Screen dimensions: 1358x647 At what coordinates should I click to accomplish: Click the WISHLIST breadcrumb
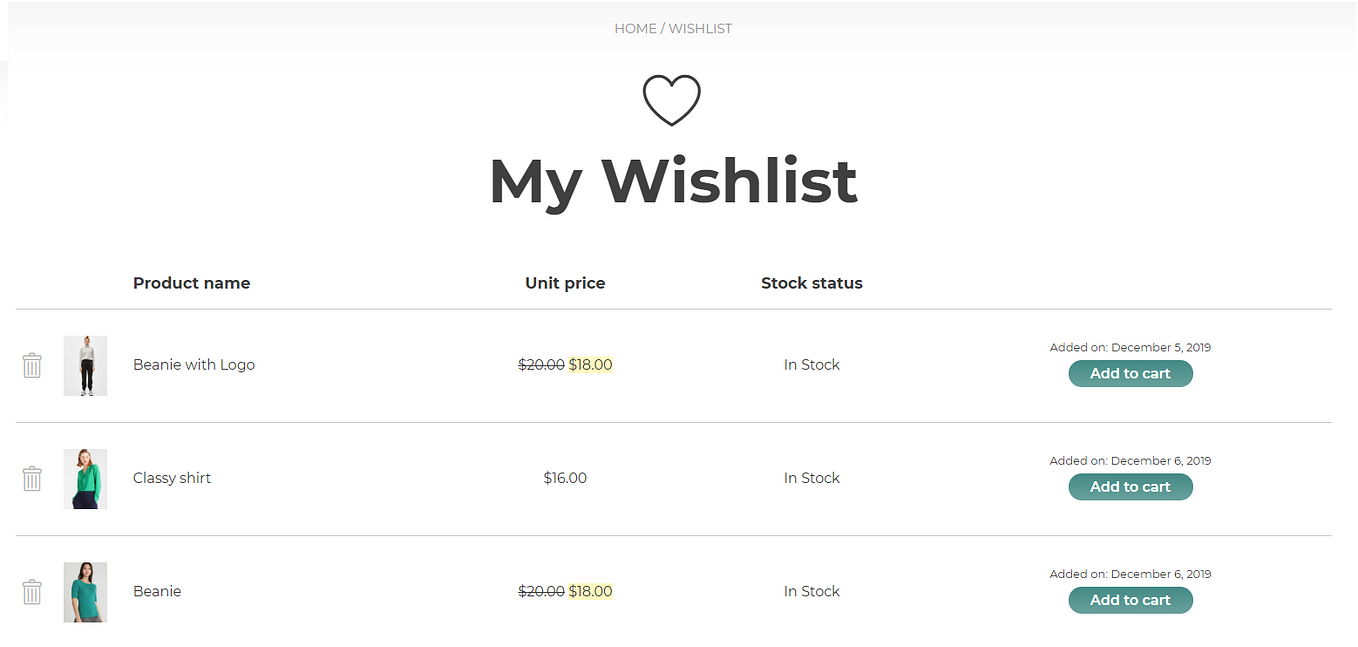700,29
